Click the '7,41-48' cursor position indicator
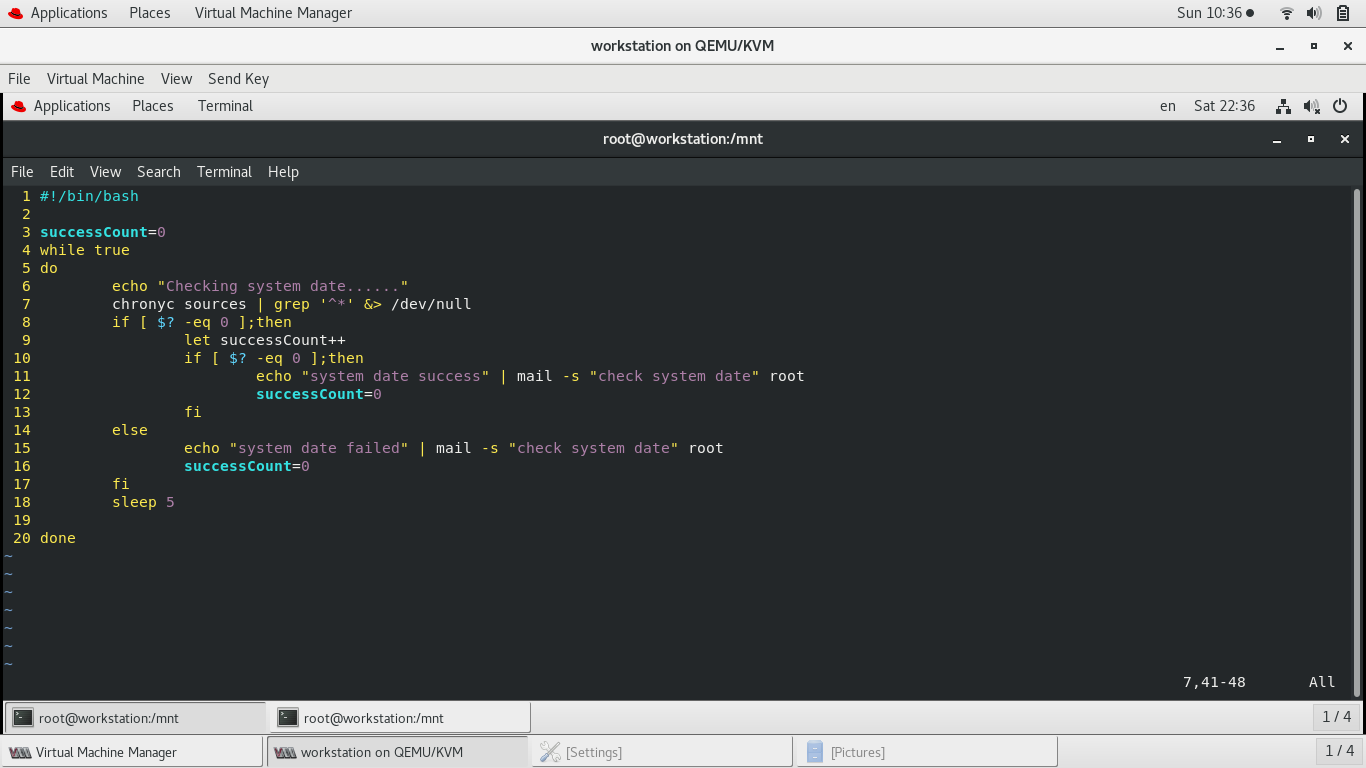 pyautogui.click(x=1214, y=682)
